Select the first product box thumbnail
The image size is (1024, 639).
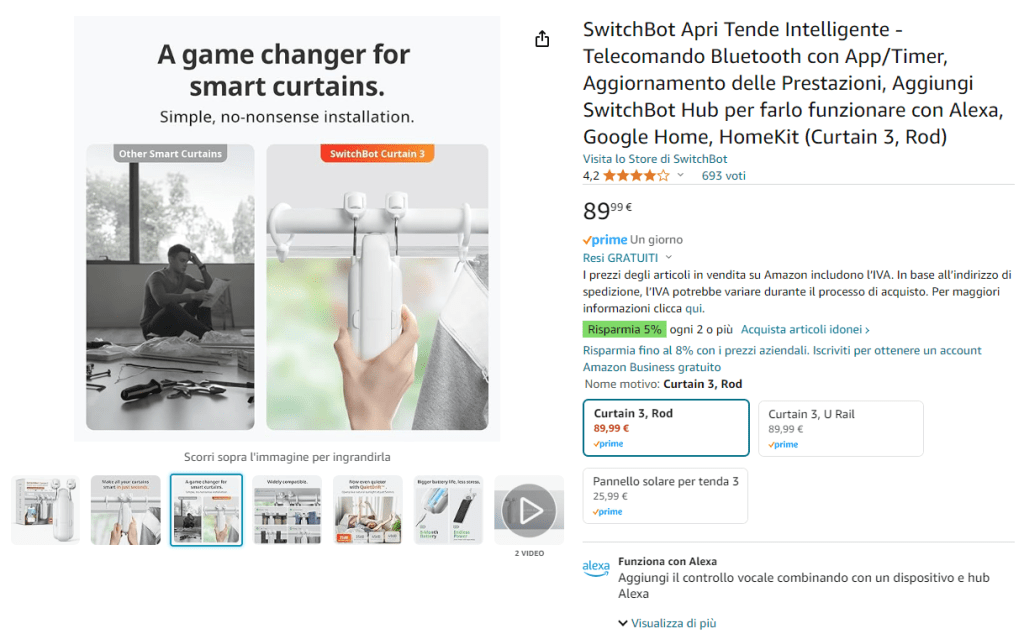[46, 510]
